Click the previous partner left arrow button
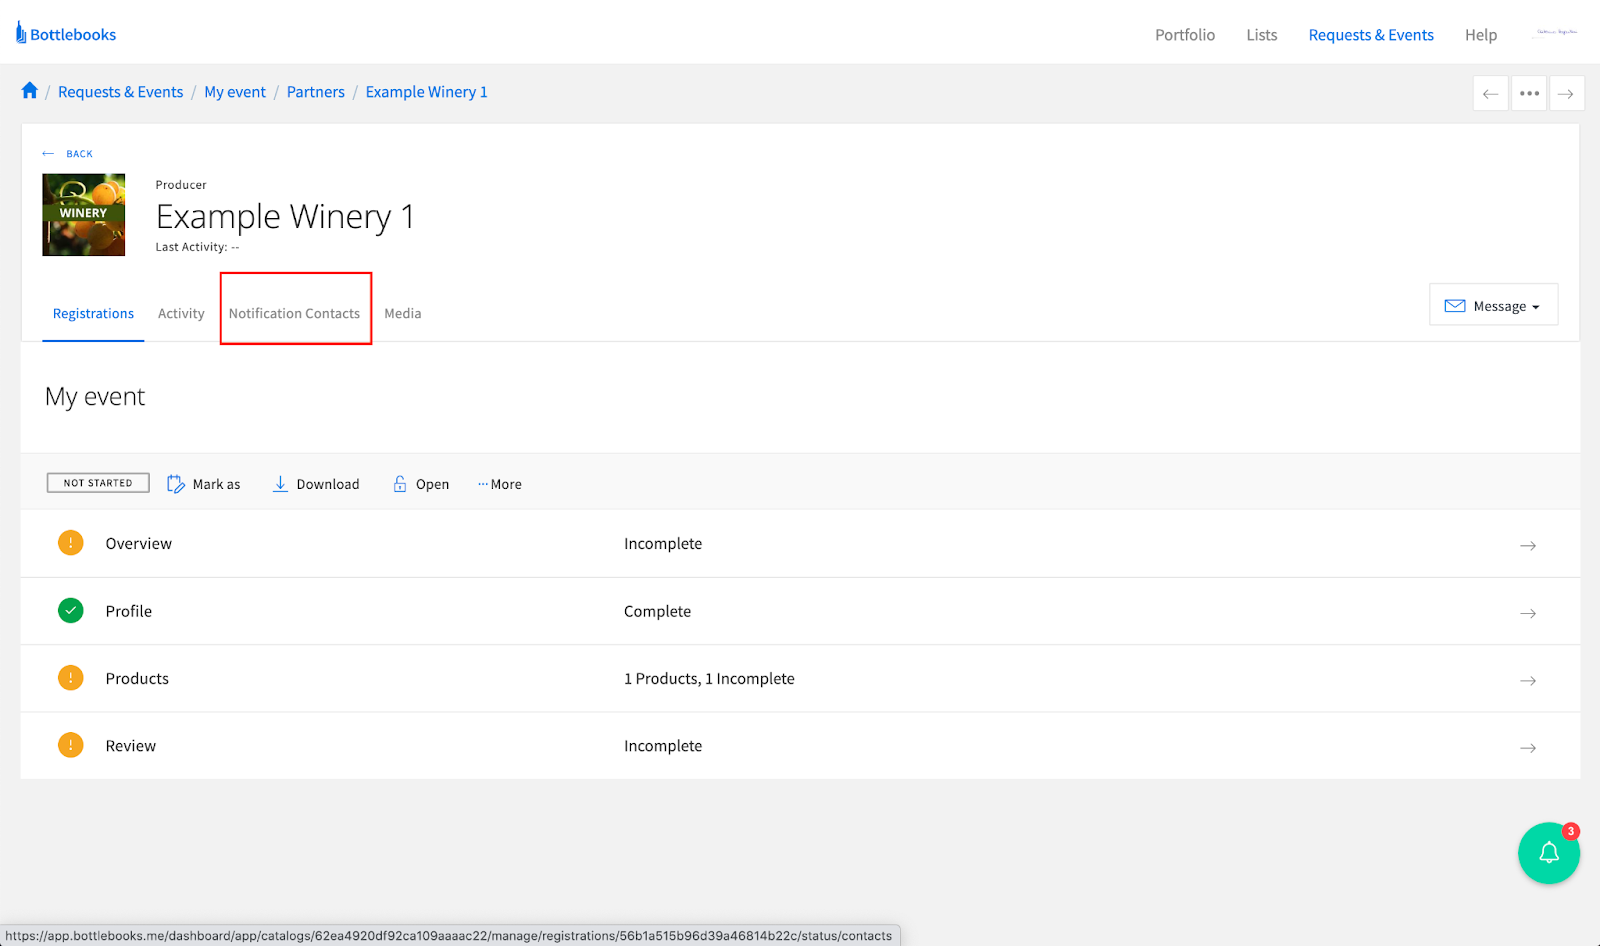The image size is (1600, 946). [x=1490, y=94]
